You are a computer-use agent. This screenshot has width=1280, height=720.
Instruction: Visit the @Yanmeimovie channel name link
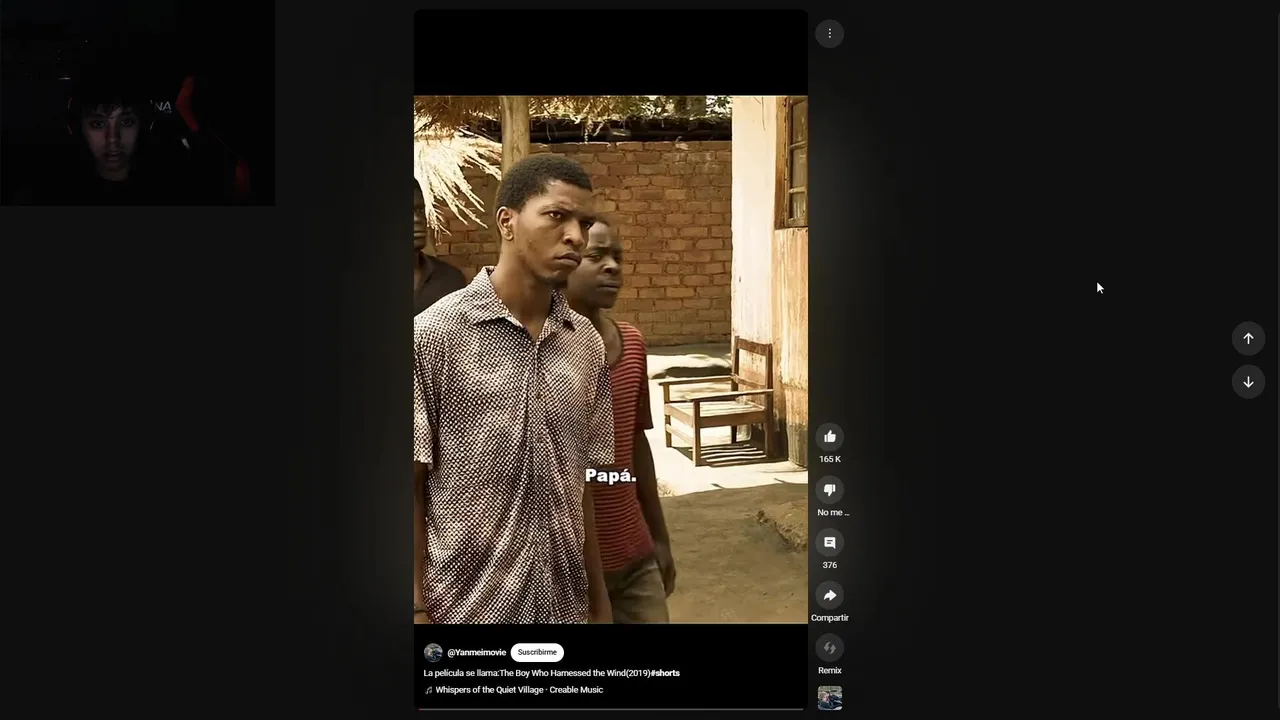coord(476,653)
